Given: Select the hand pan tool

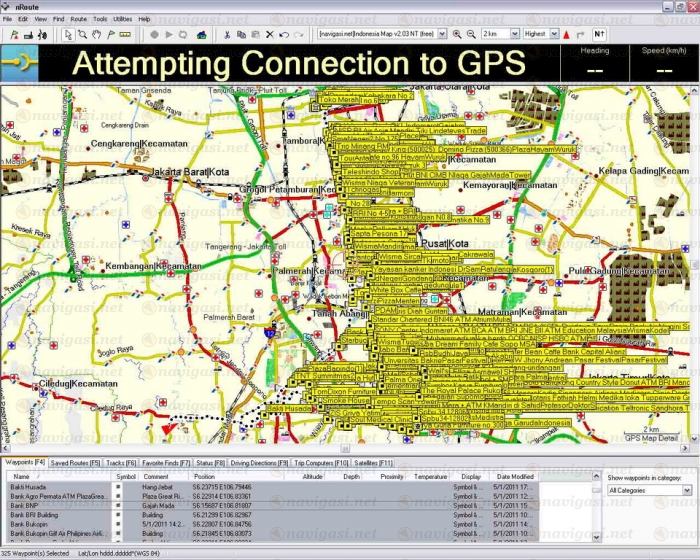Looking at the screenshot, I should (96, 33).
